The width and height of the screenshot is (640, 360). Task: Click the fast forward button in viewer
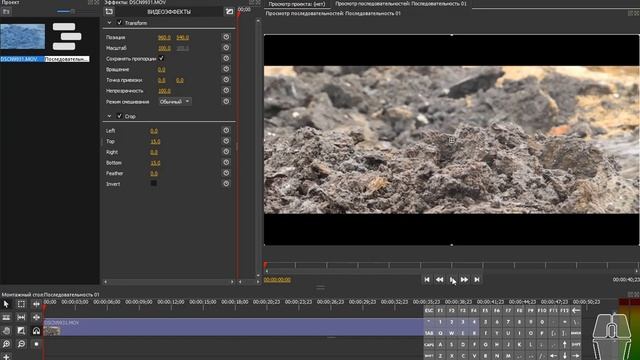(464, 280)
